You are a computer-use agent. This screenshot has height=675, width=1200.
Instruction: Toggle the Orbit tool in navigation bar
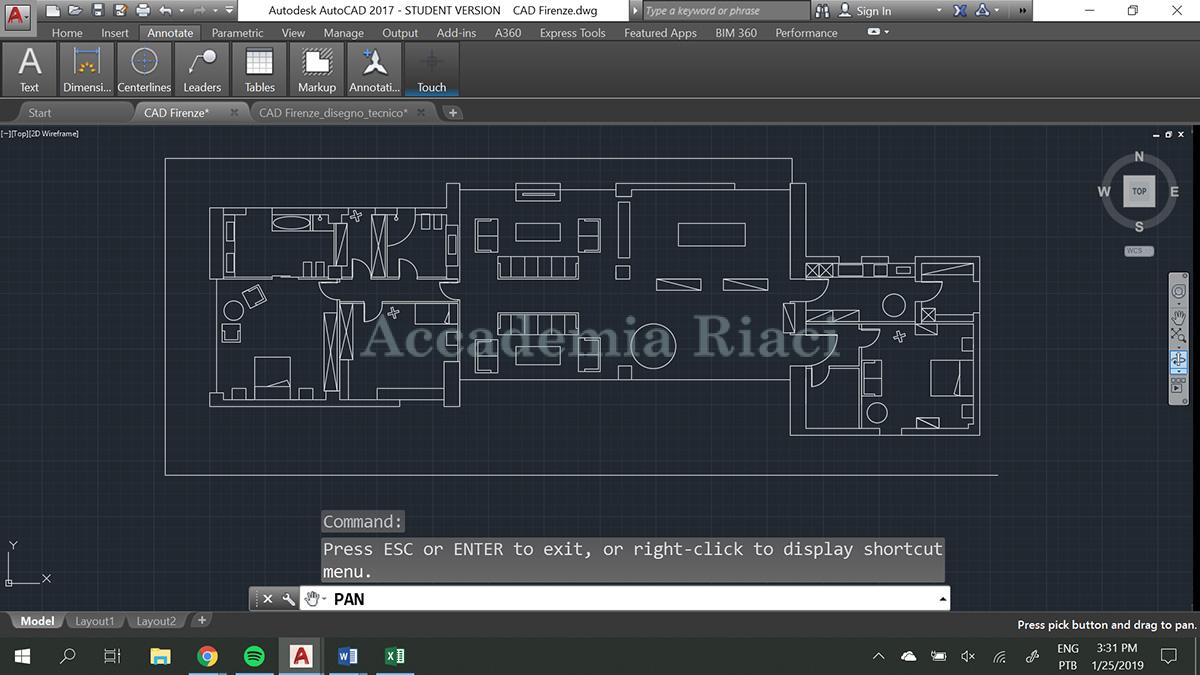click(x=1178, y=359)
